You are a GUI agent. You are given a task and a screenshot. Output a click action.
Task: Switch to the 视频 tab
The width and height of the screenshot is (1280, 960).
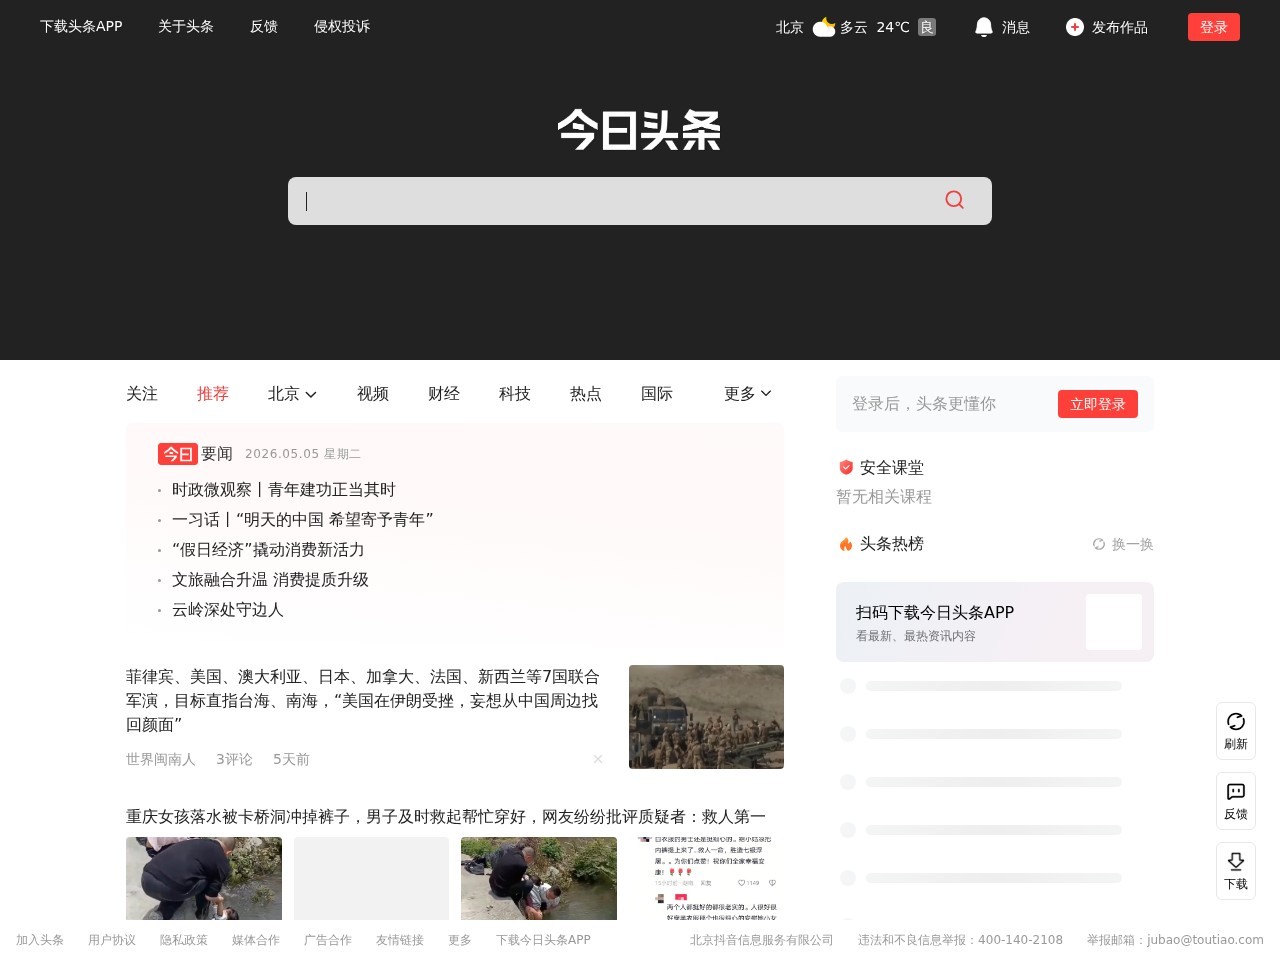[373, 394]
